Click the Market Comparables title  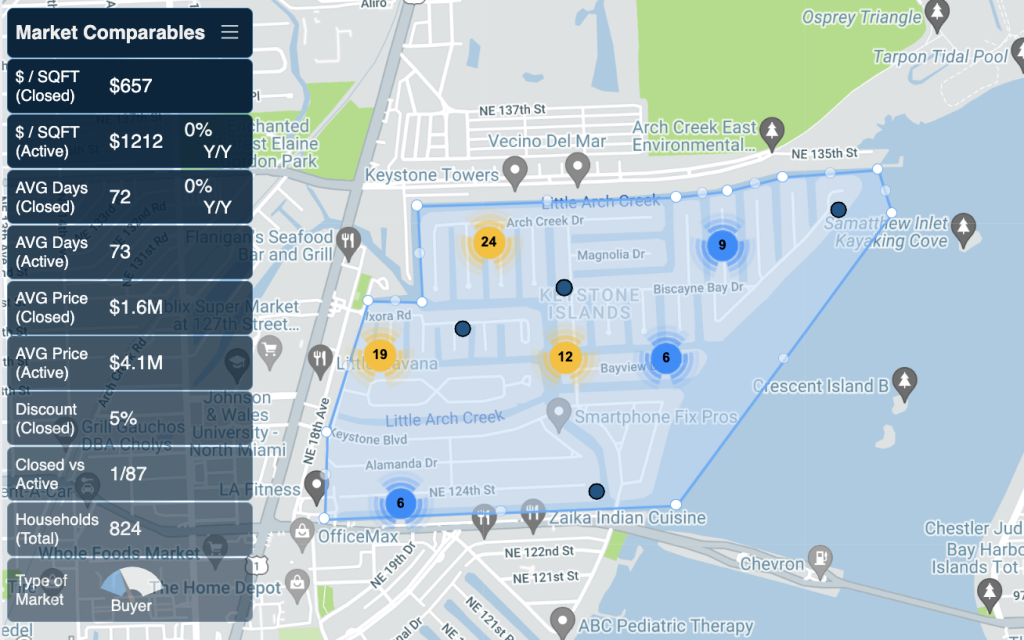(x=110, y=33)
